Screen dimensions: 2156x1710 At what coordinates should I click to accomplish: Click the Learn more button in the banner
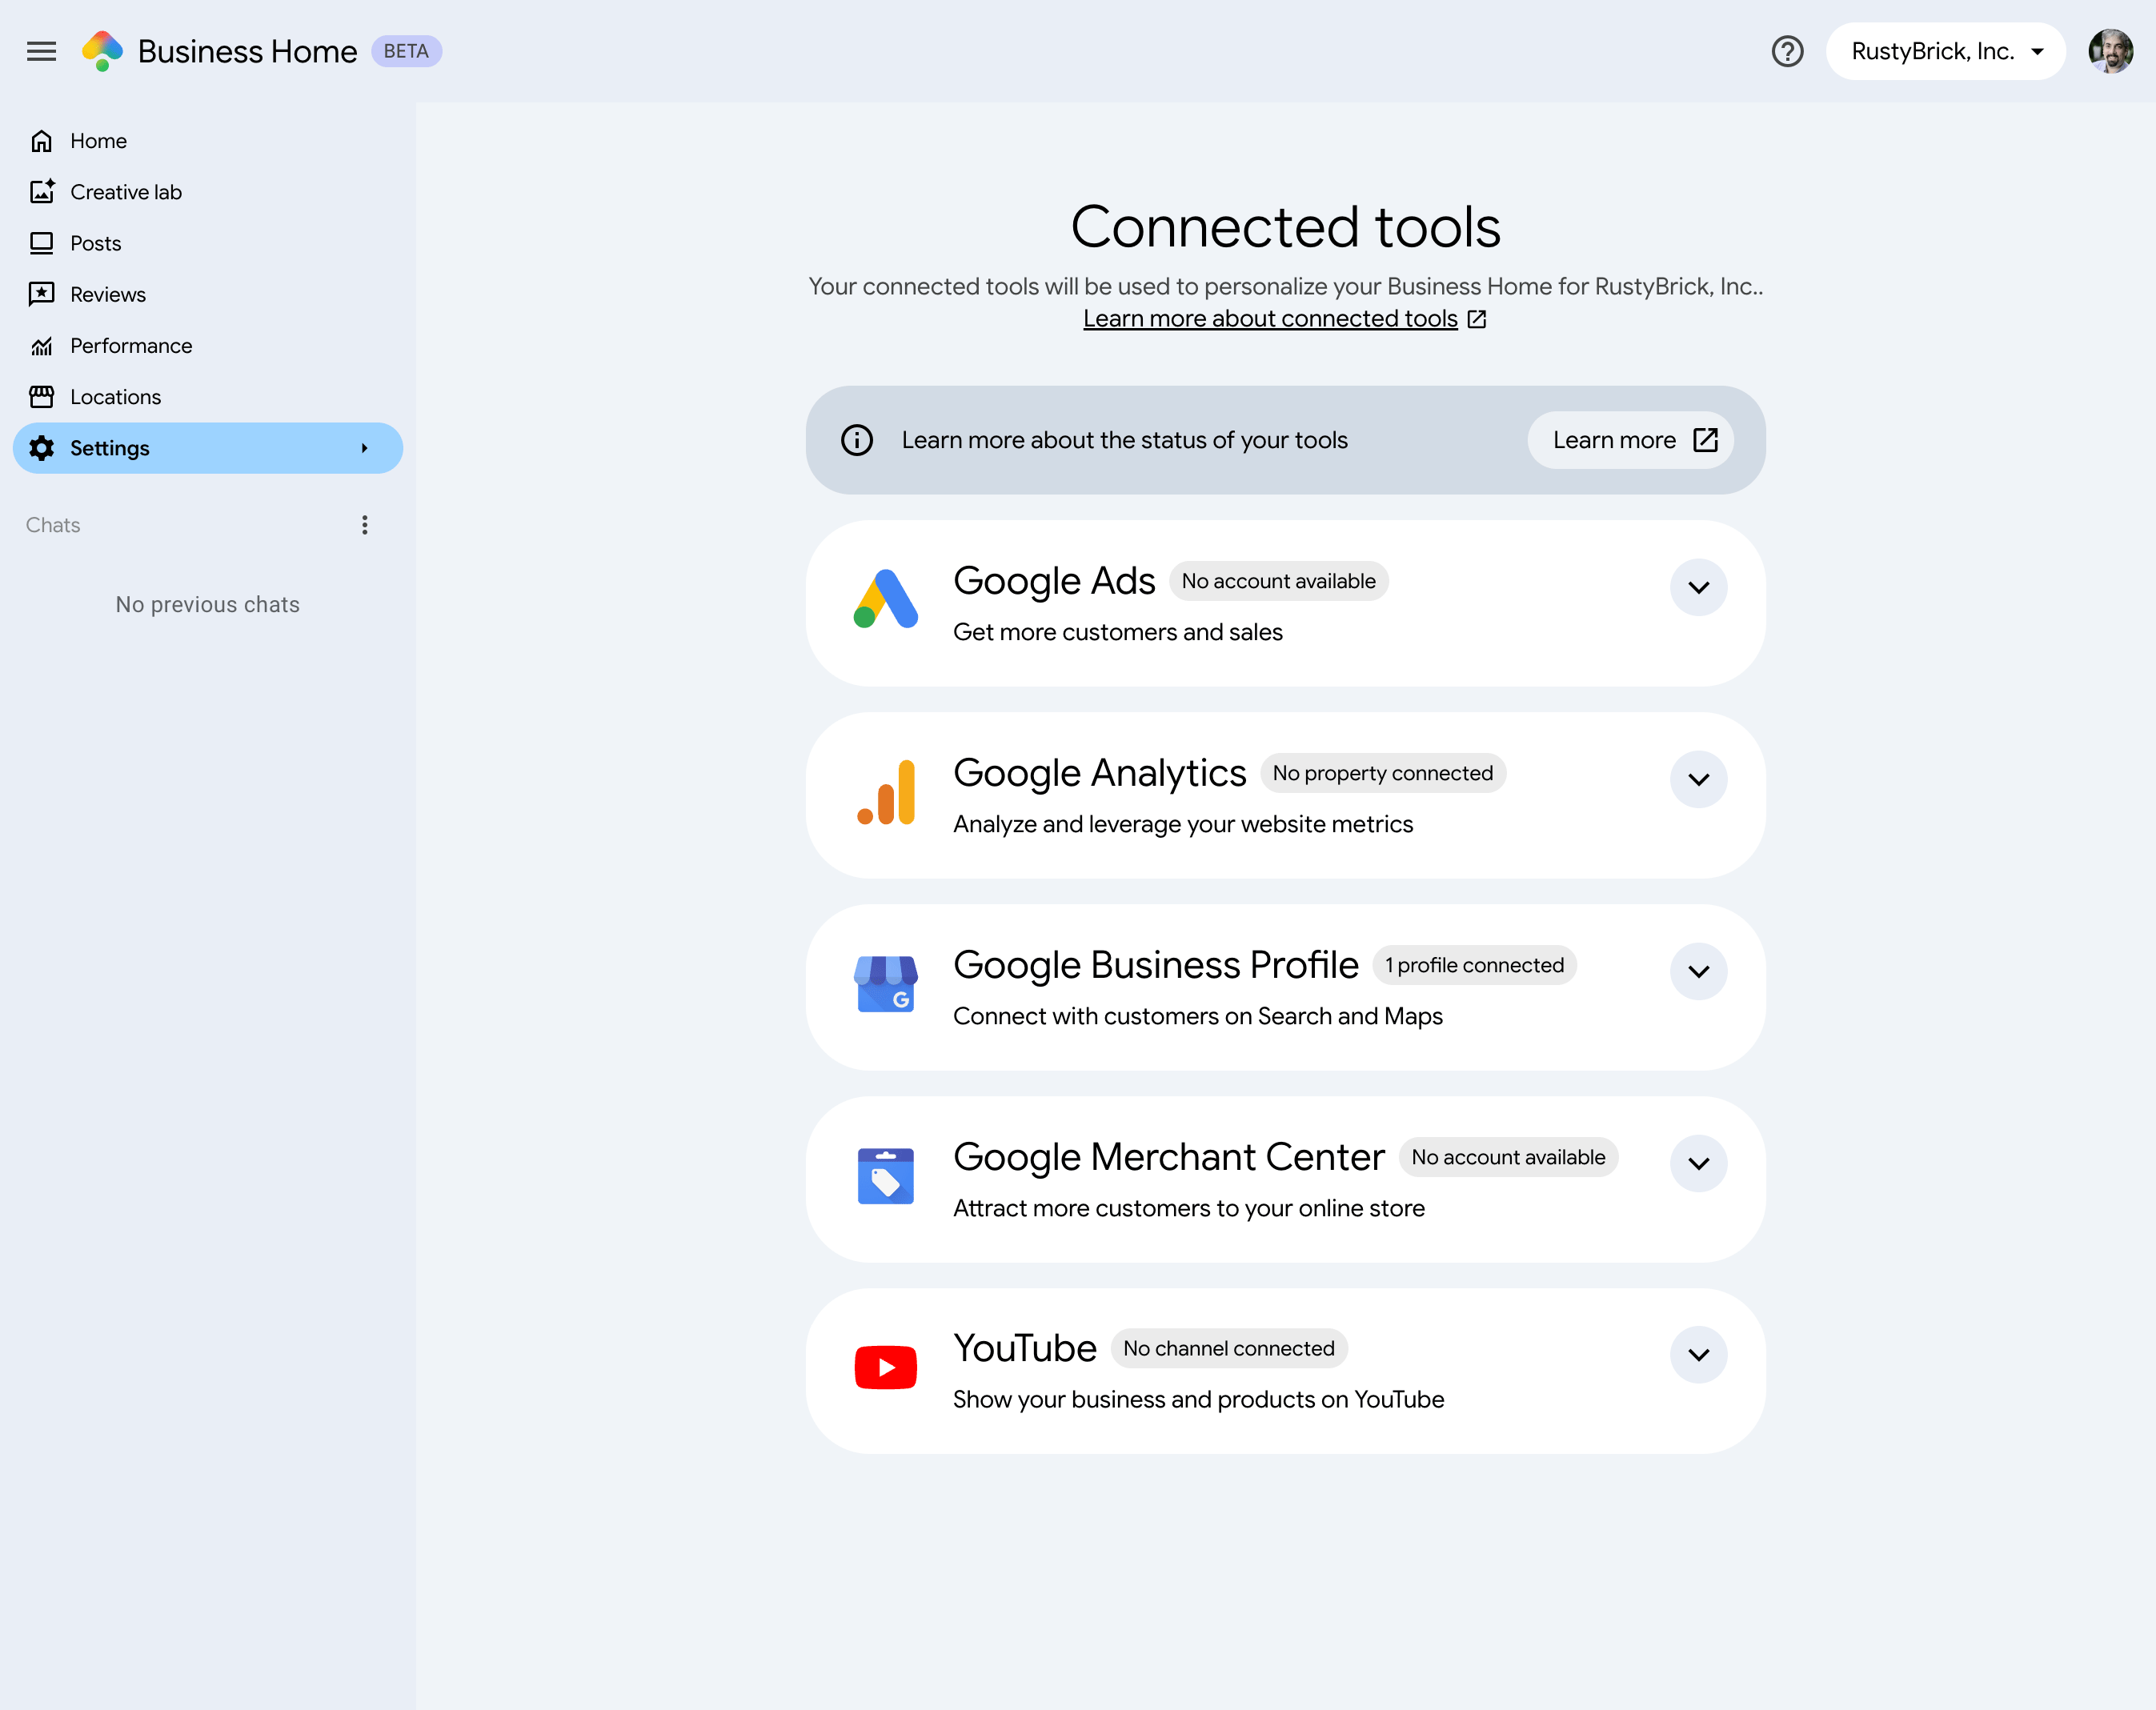click(x=1630, y=440)
